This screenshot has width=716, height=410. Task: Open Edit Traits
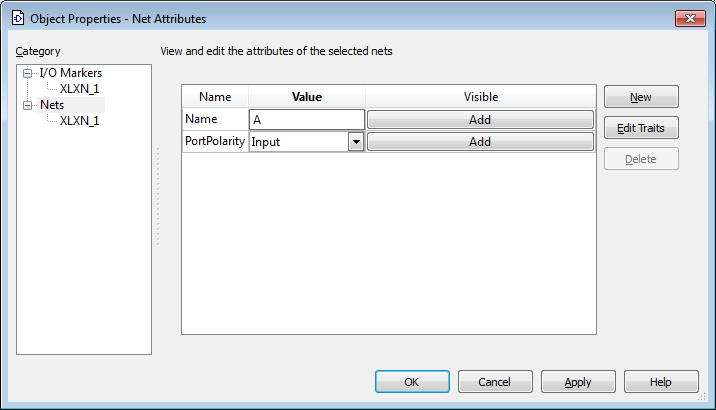[641, 128]
